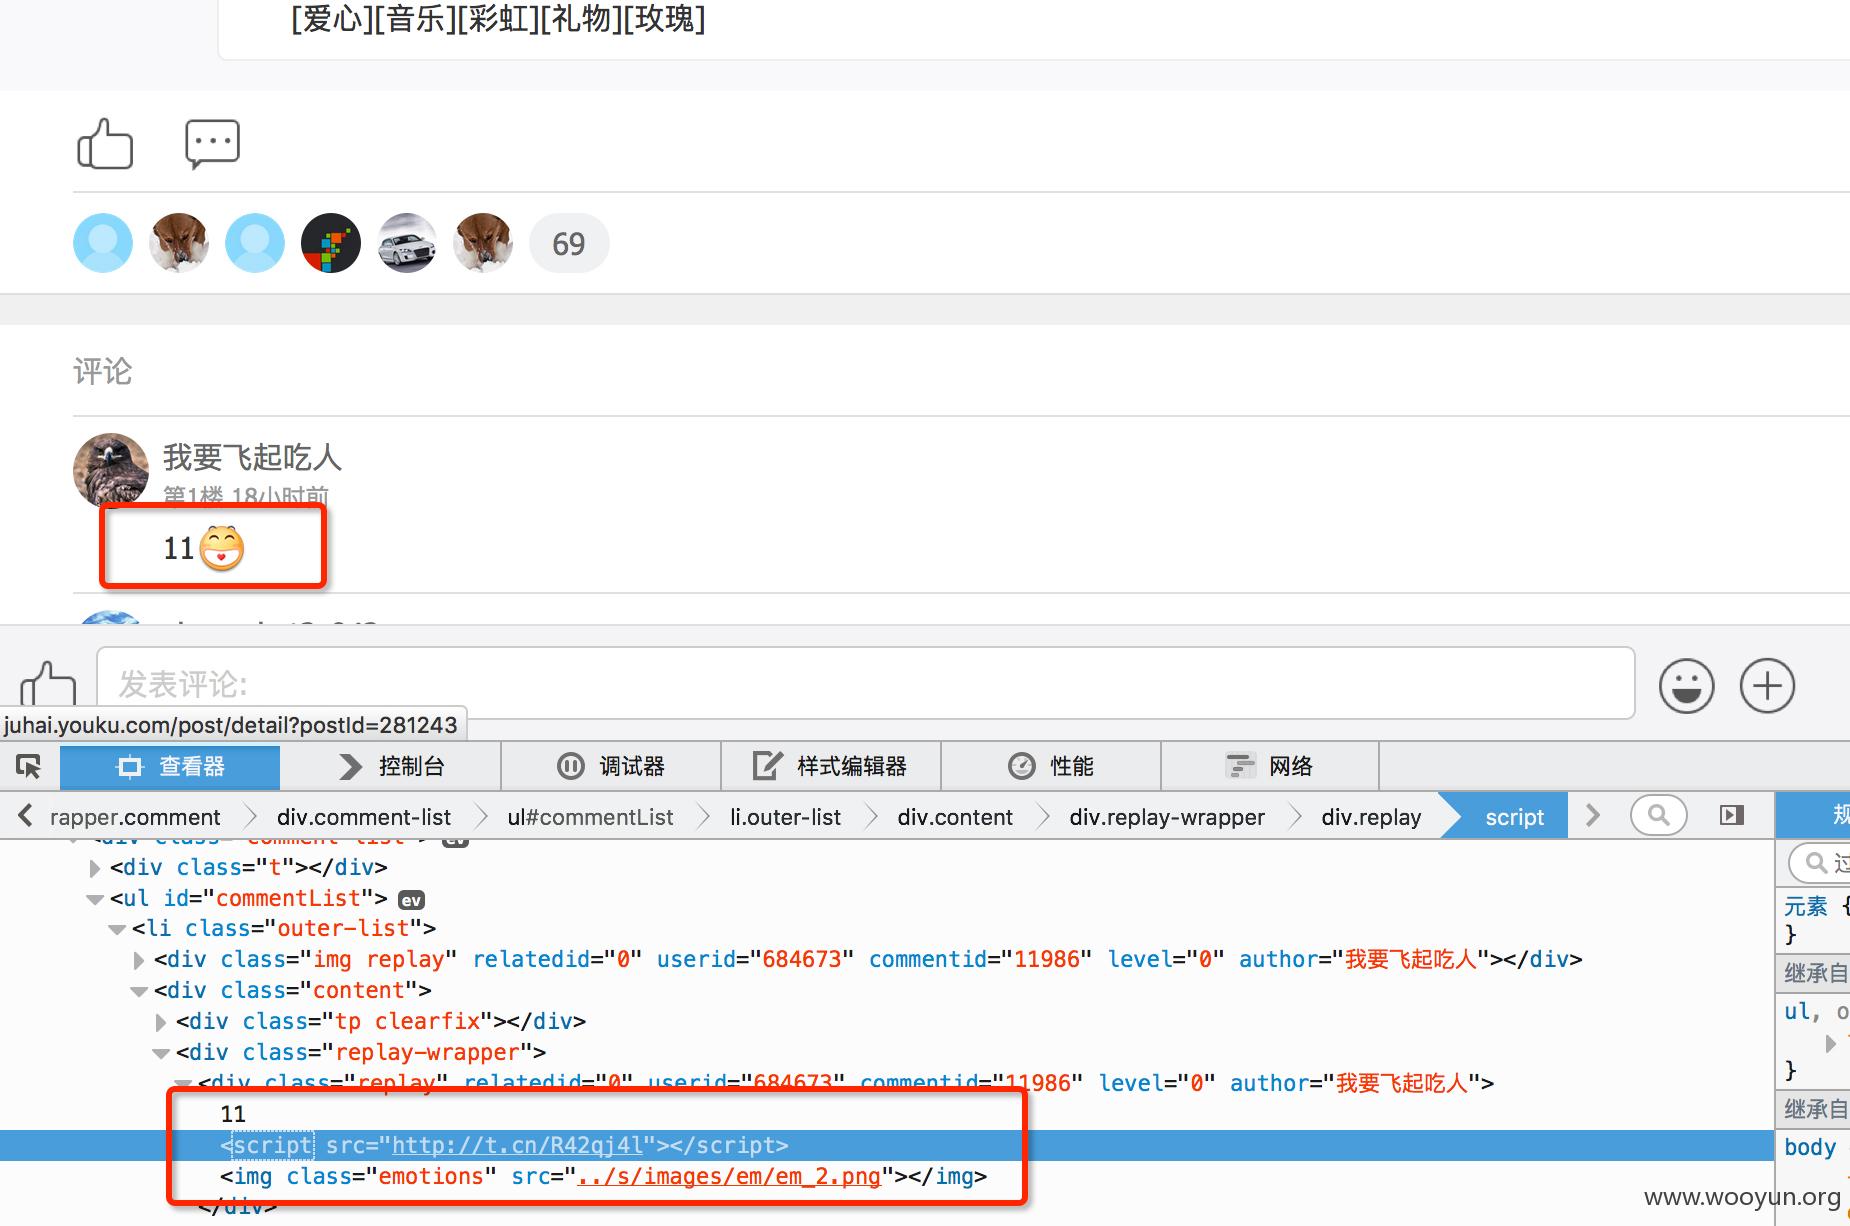
Task: Select the div.replay breadcrumb
Action: [x=1371, y=817]
